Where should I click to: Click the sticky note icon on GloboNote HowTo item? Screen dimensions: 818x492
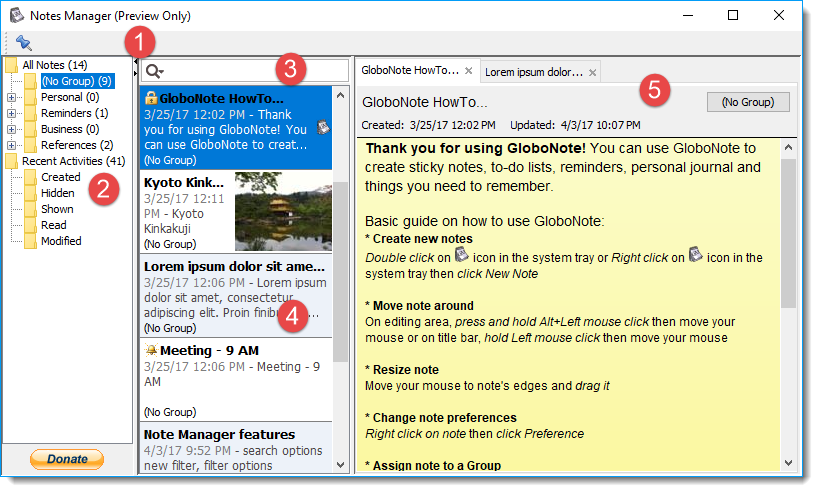pyautogui.click(x=323, y=127)
